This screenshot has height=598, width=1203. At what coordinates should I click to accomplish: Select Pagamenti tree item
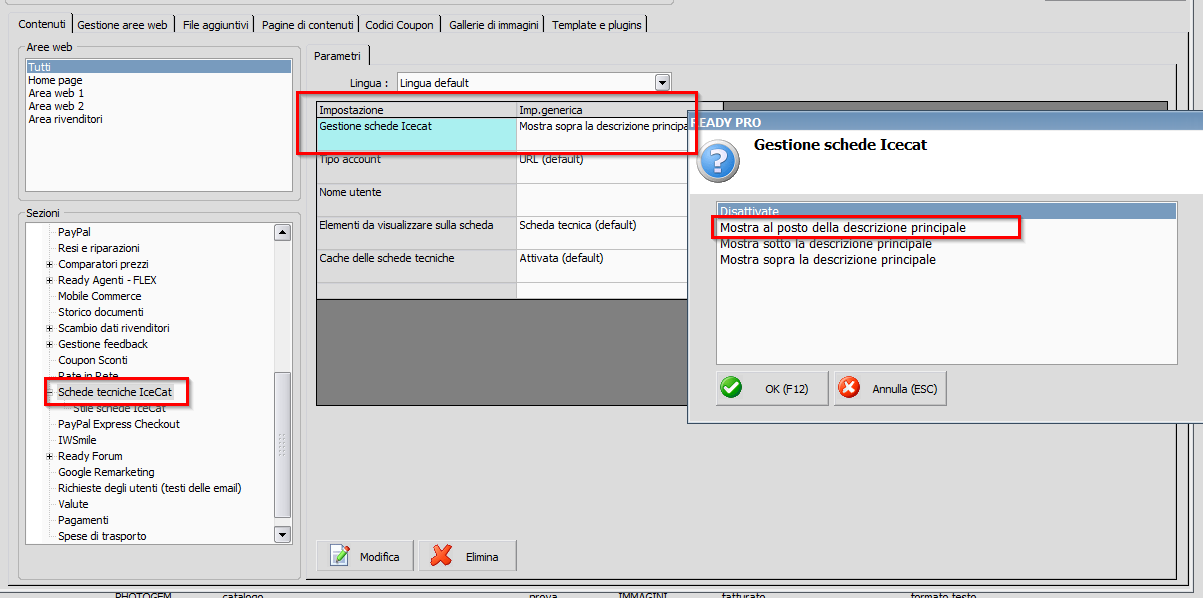(x=83, y=520)
